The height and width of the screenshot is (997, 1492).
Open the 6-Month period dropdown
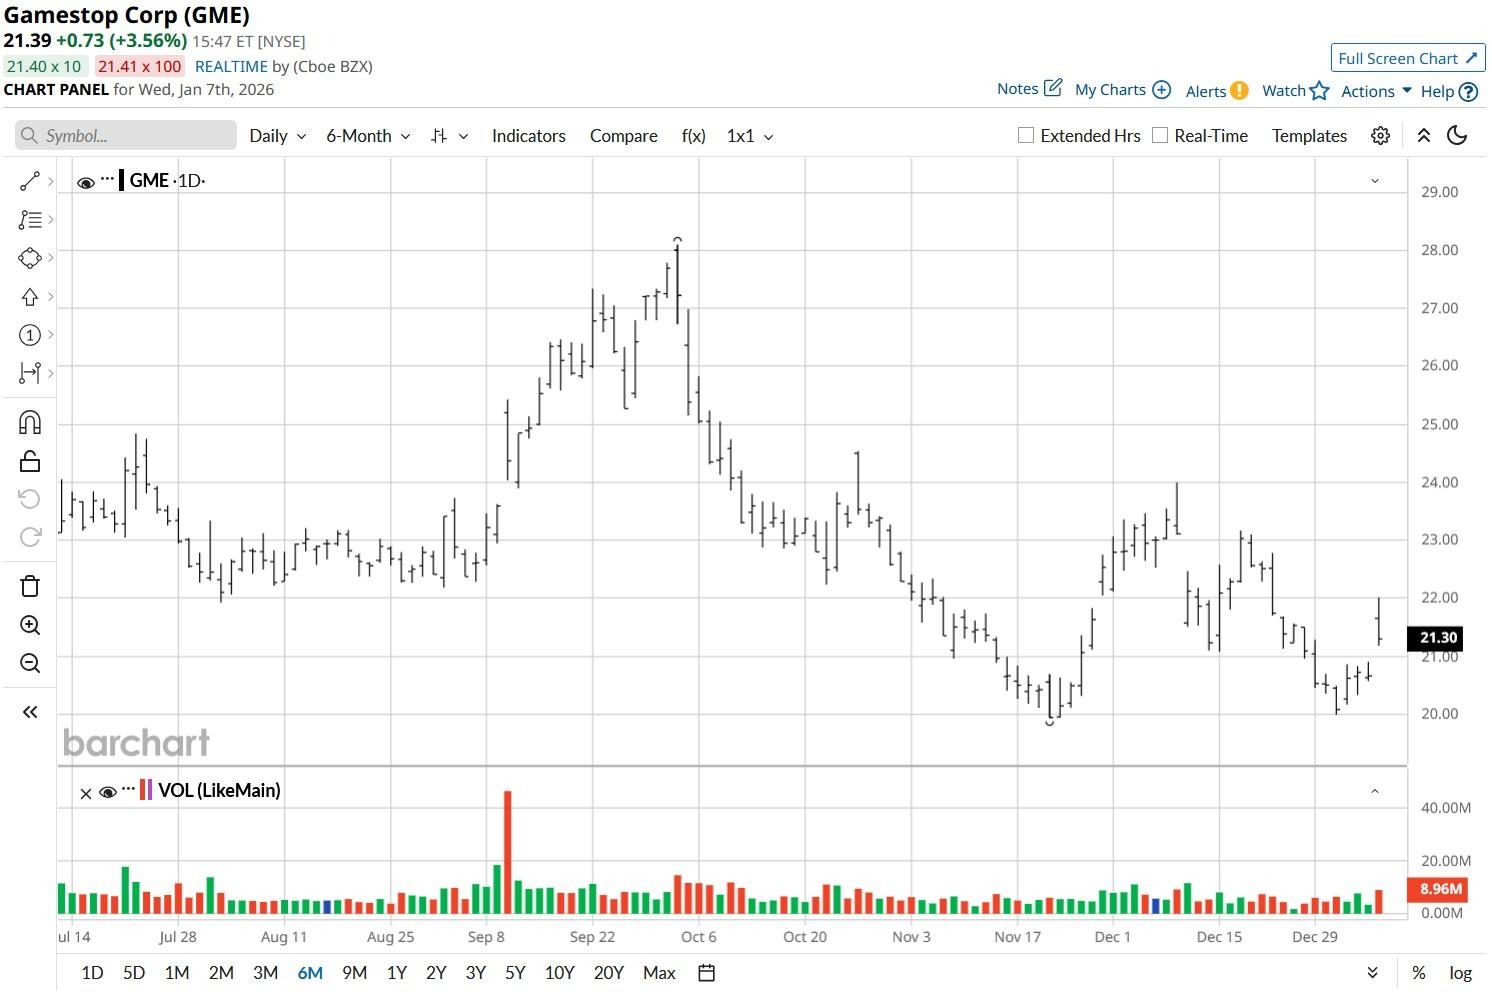(368, 136)
